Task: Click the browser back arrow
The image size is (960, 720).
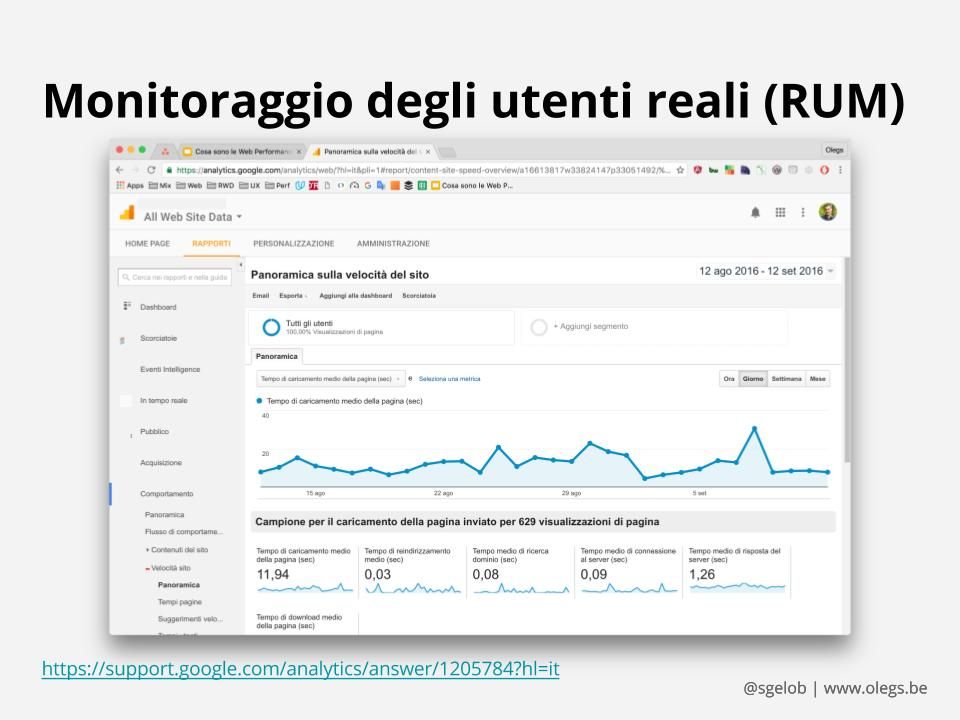Action: point(120,170)
